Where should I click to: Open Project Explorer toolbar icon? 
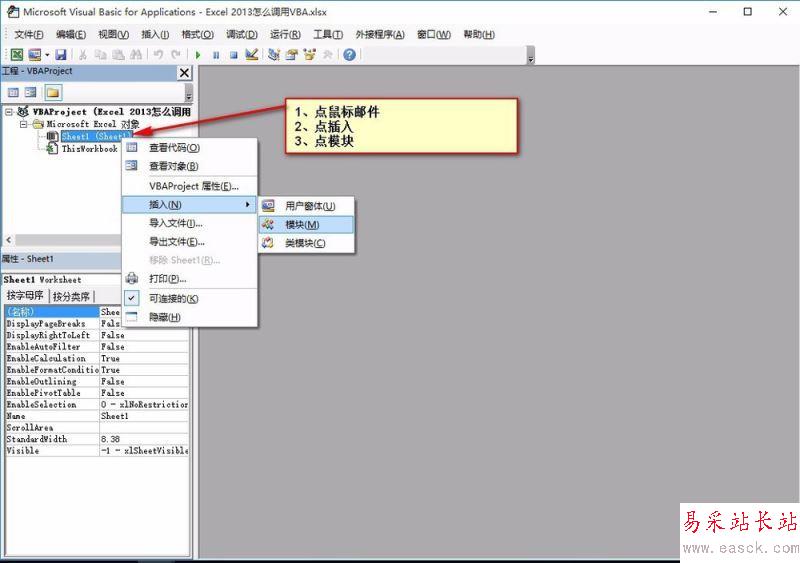click(x=273, y=54)
